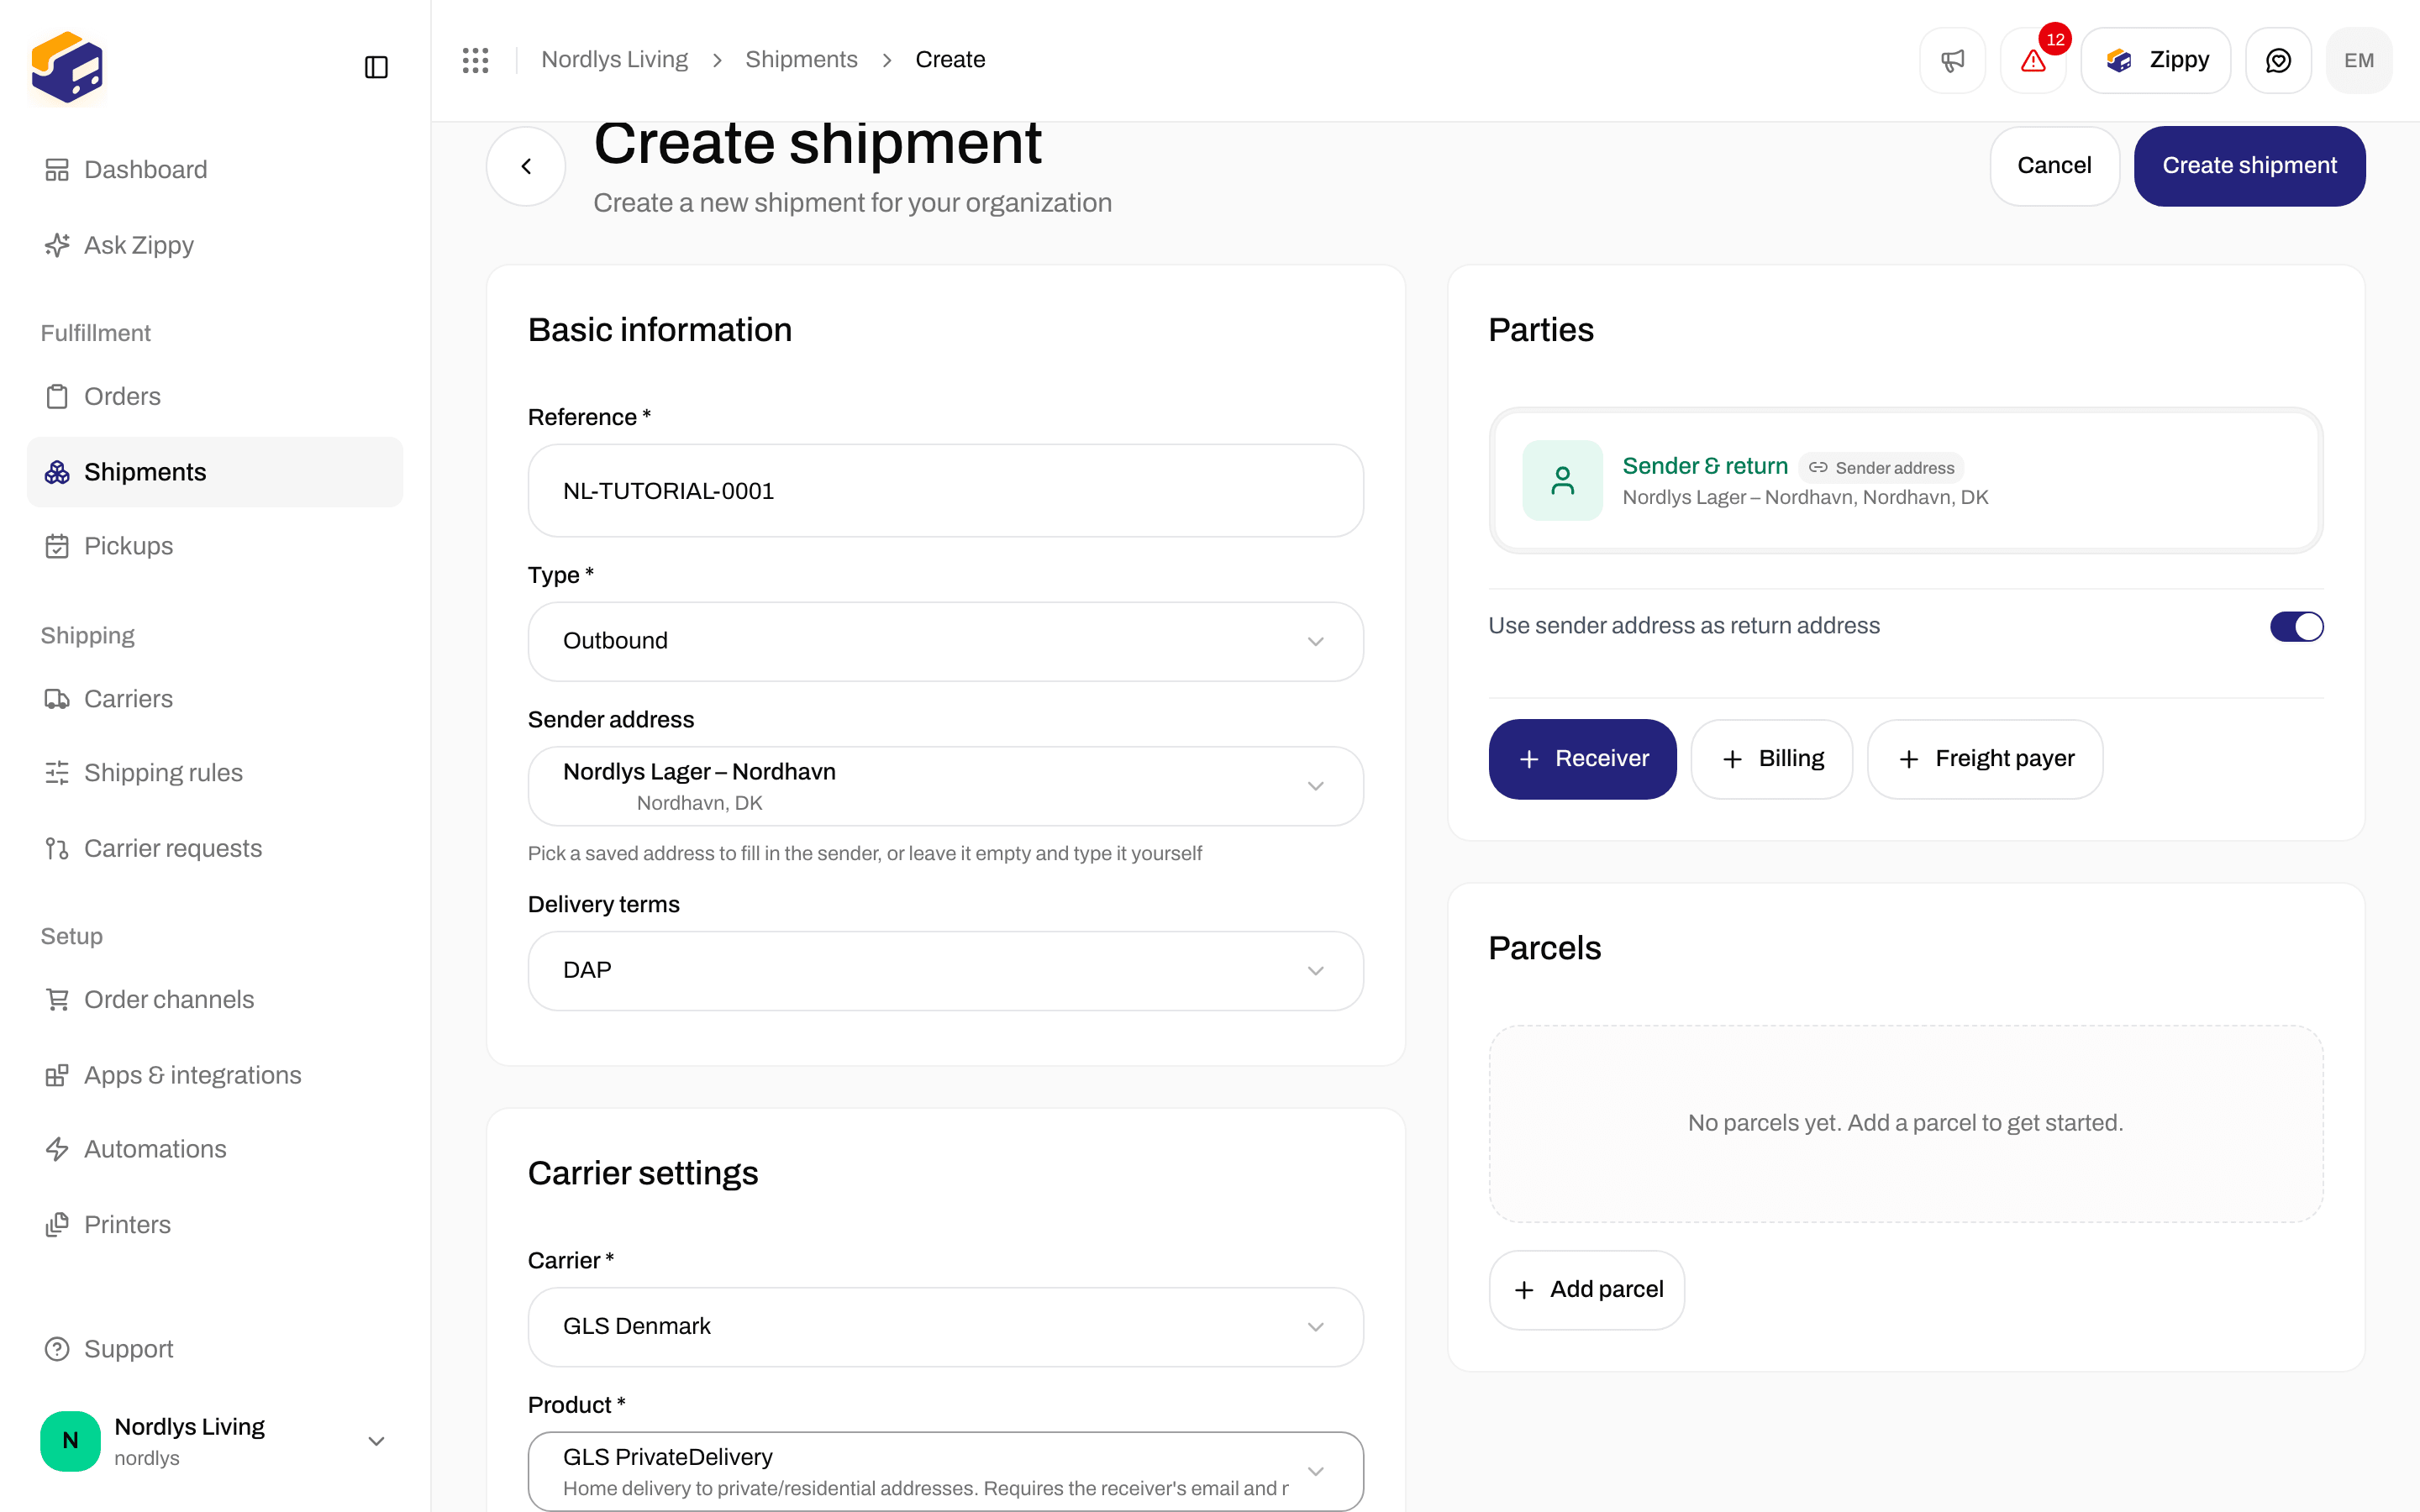Open the Sender address dropdown
This screenshot has width=2420, height=1512.
click(945, 786)
